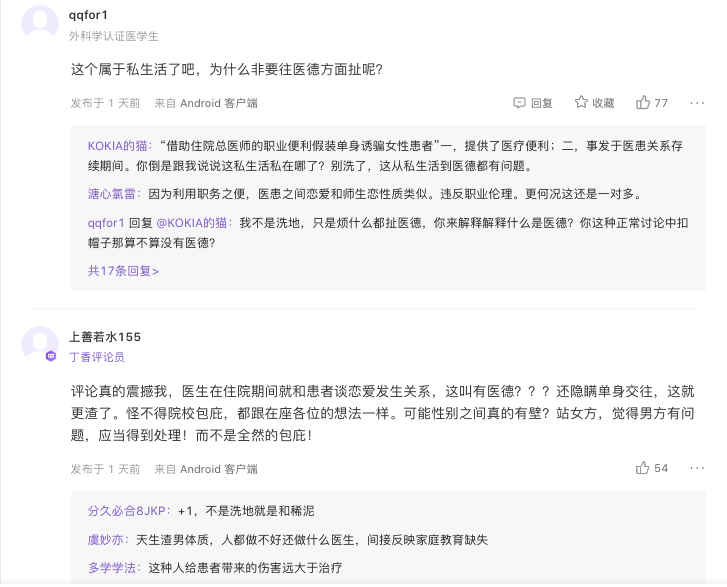
Task: Open the 上善若水155 username profile
Action: (x=105, y=337)
